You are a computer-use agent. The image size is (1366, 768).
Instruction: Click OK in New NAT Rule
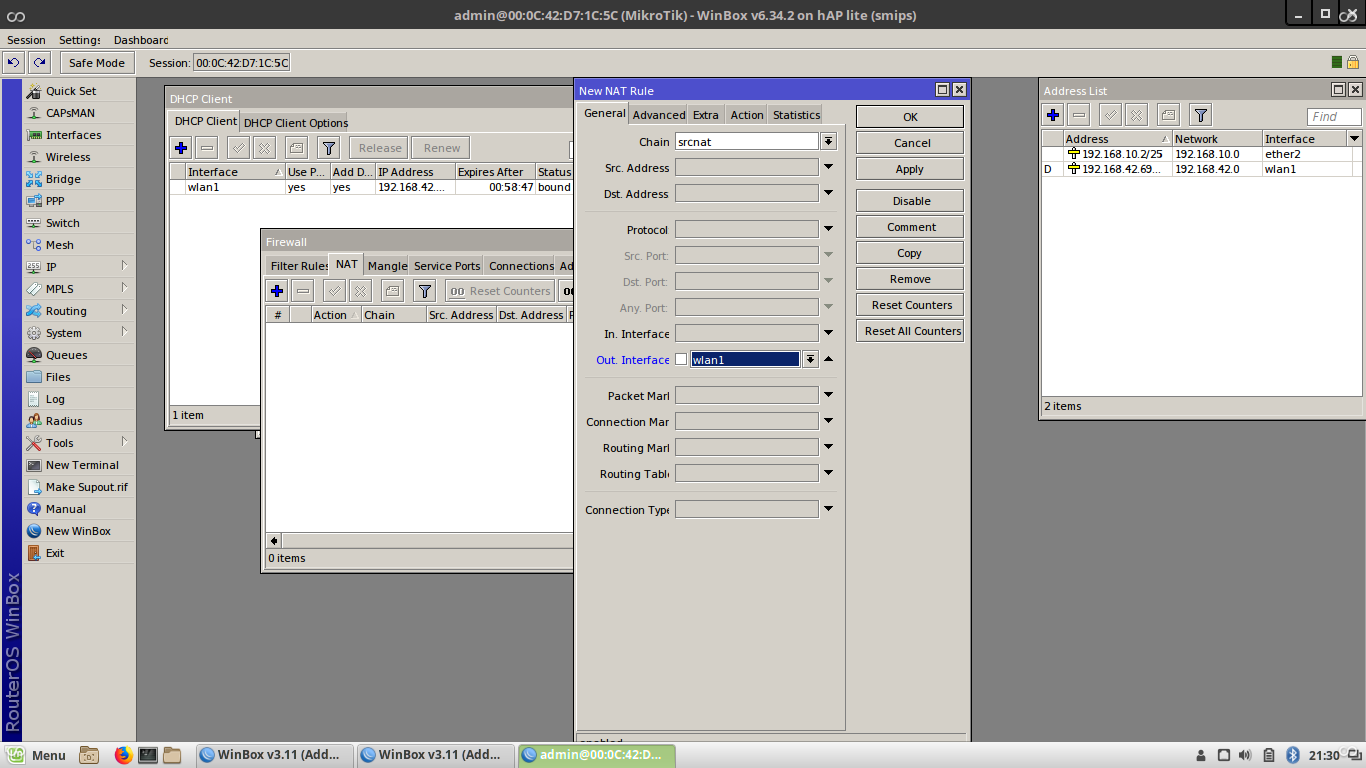pyautogui.click(x=910, y=117)
